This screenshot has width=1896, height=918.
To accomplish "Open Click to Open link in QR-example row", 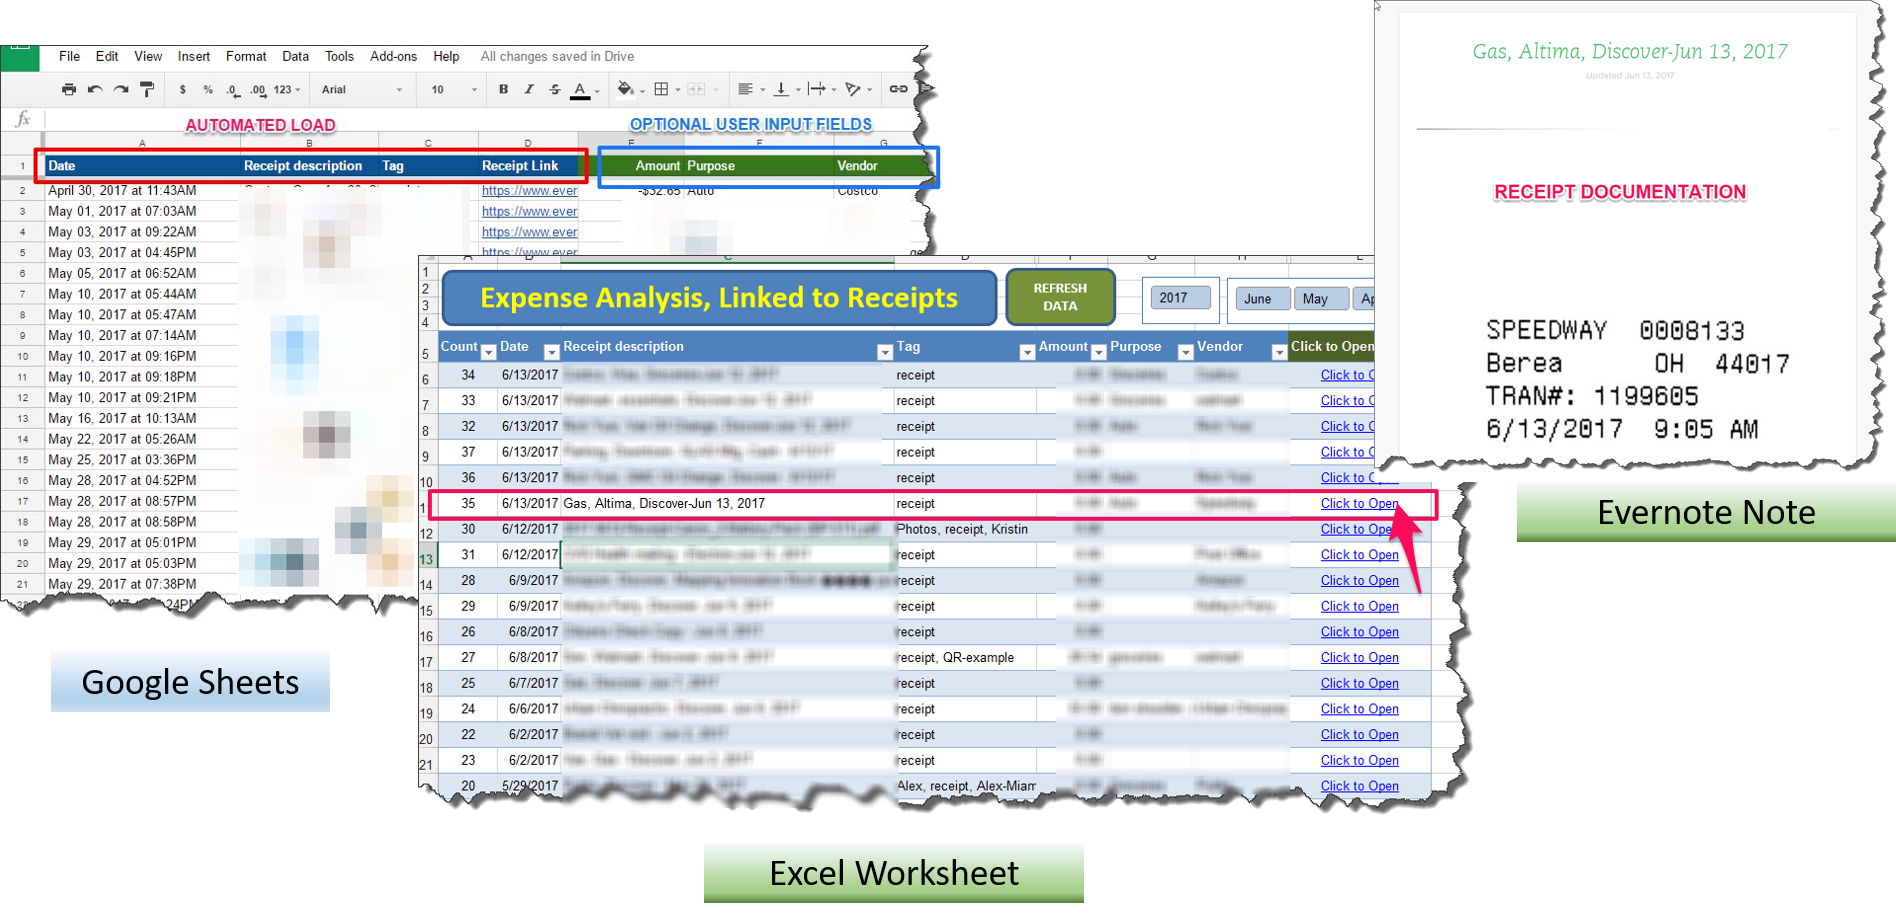I will point(1359,658).
